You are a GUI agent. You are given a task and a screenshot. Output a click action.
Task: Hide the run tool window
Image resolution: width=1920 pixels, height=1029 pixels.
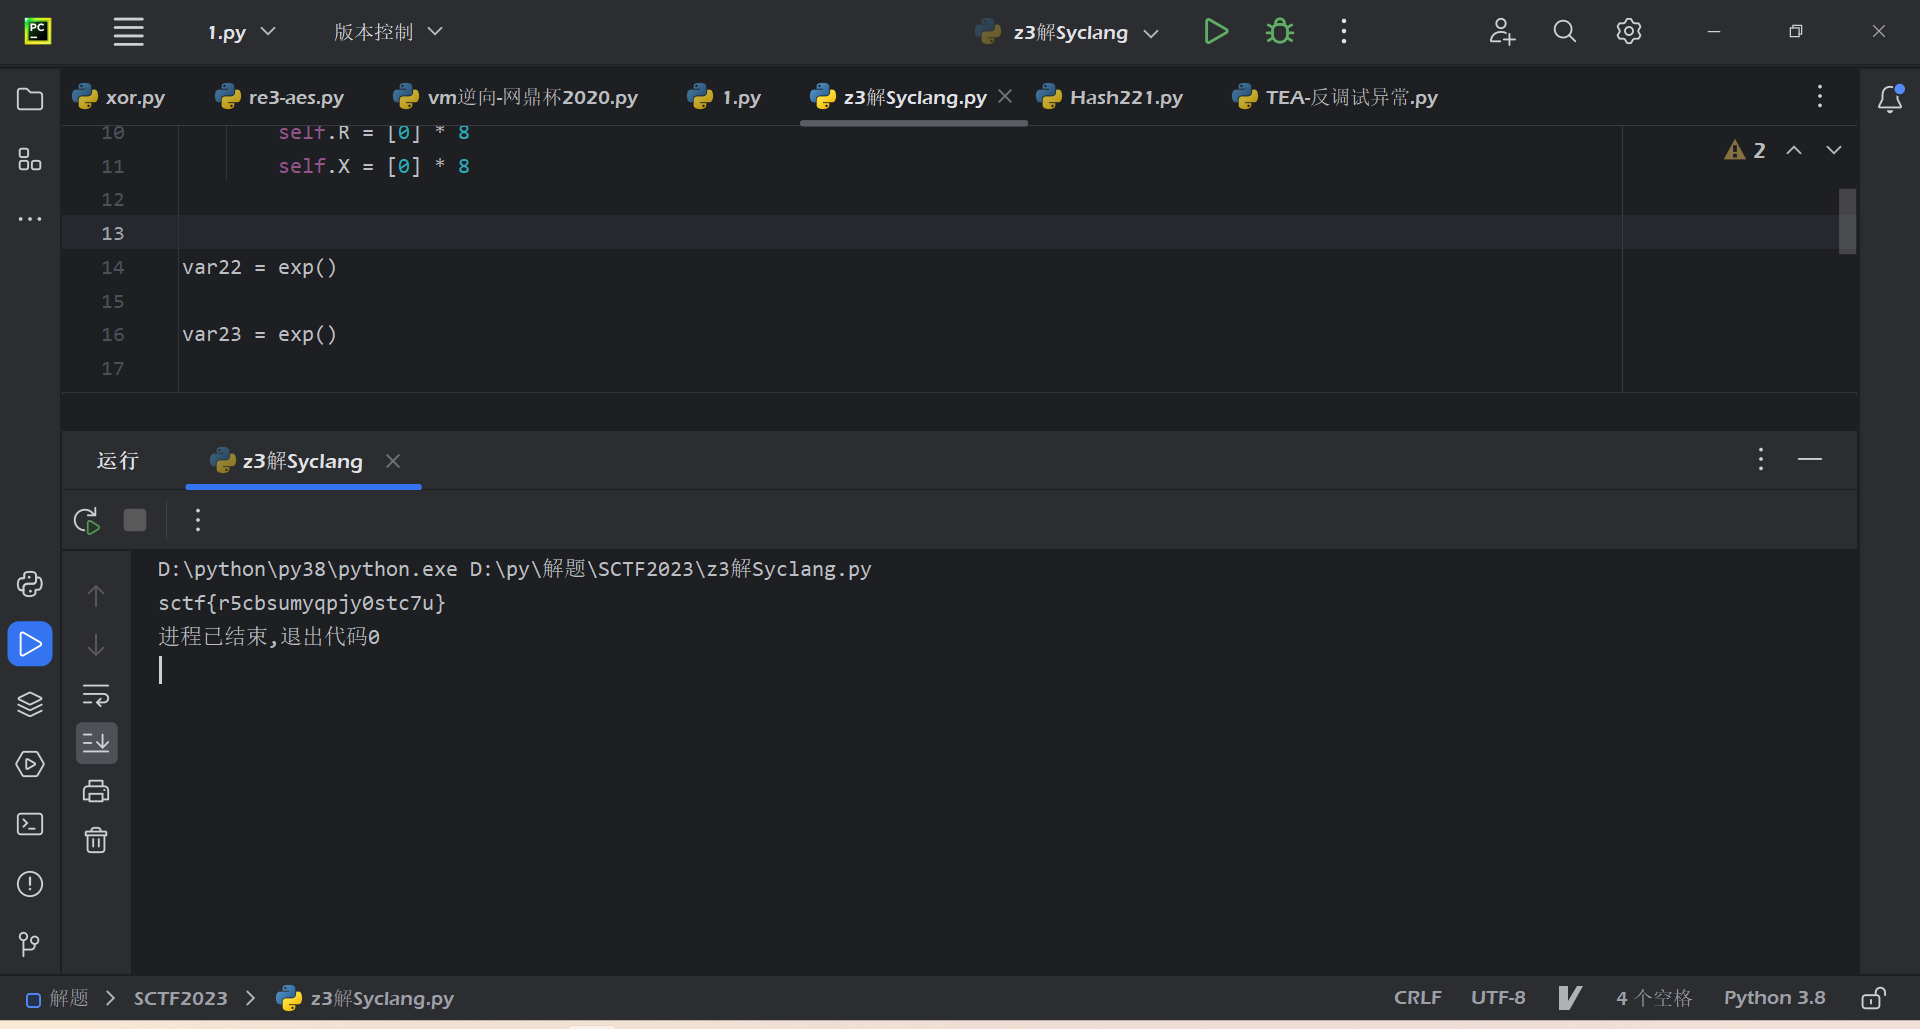[1810, 460]
